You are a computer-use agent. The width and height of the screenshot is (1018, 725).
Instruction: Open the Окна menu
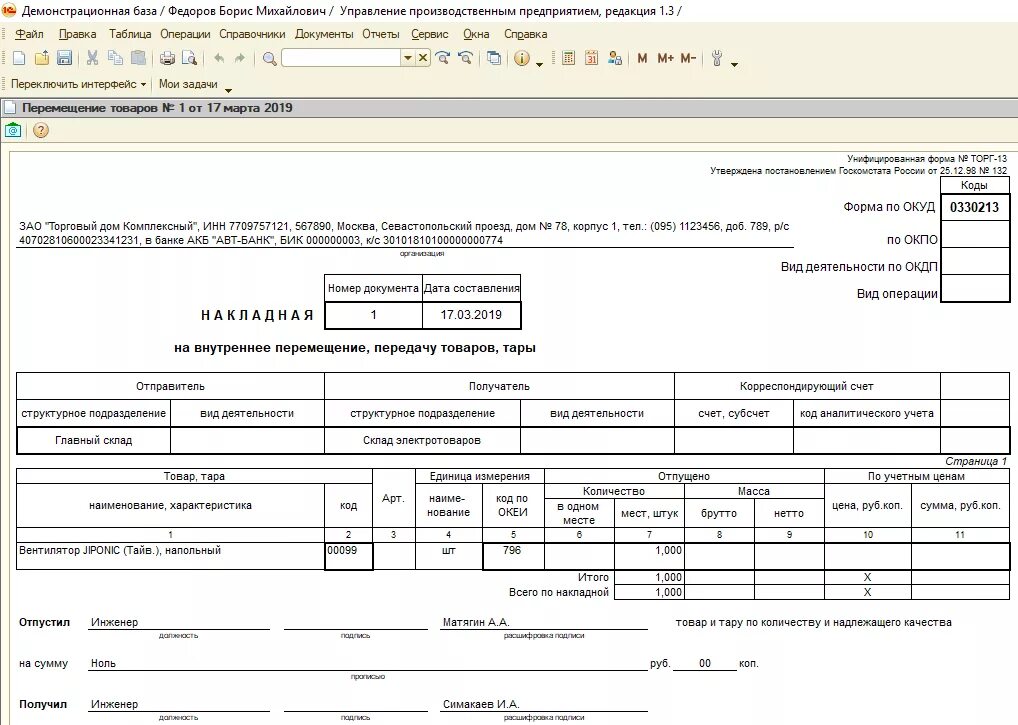pyautogui.click(x=476, y=34)
